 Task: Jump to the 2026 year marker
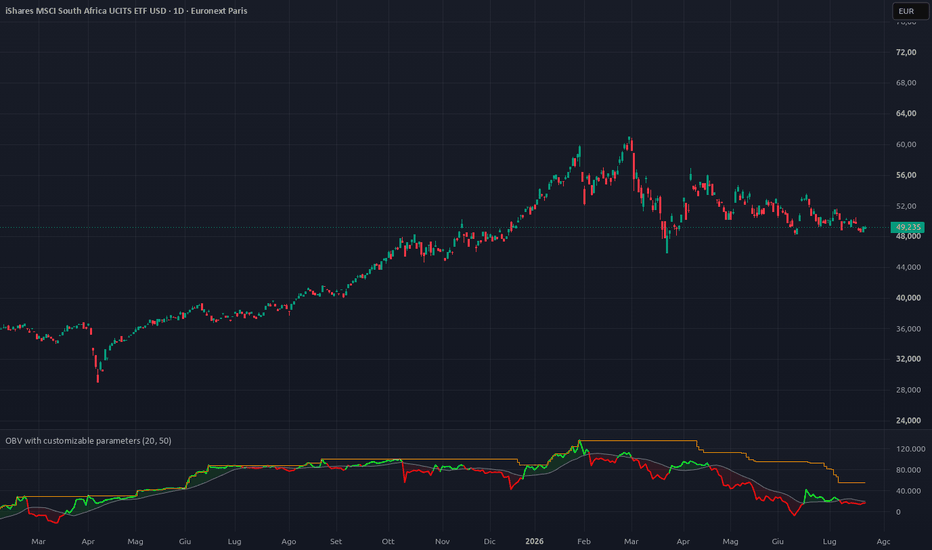534,541
